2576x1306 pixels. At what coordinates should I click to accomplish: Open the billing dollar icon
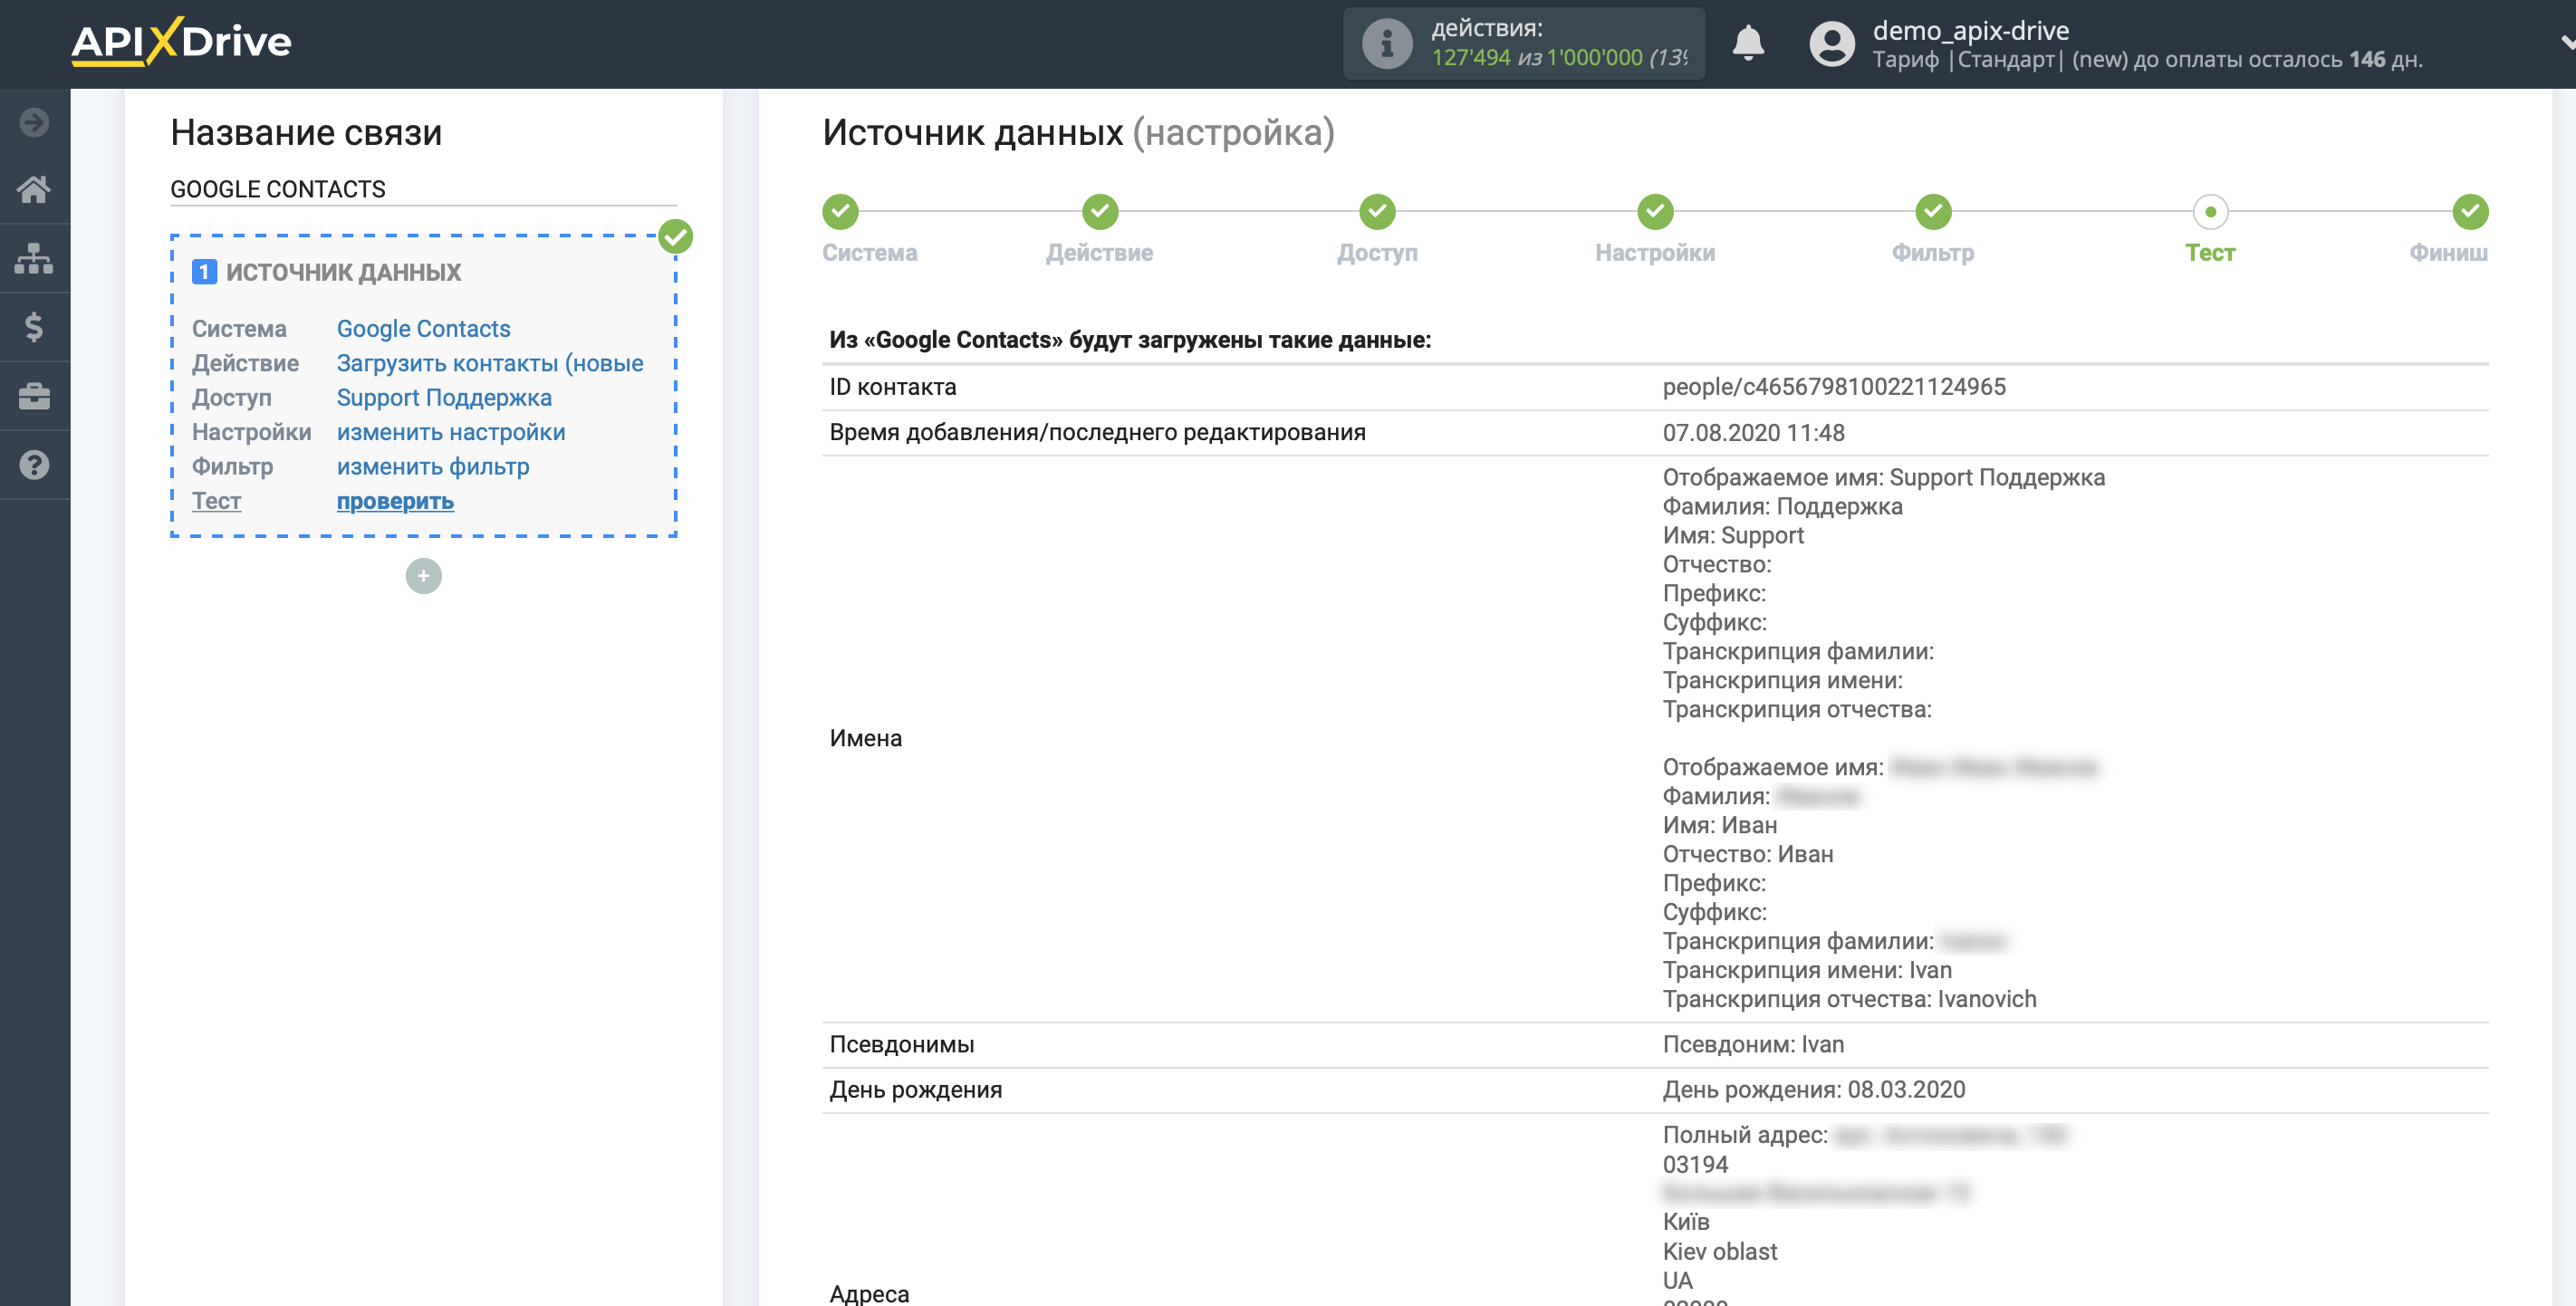[34, 327]
